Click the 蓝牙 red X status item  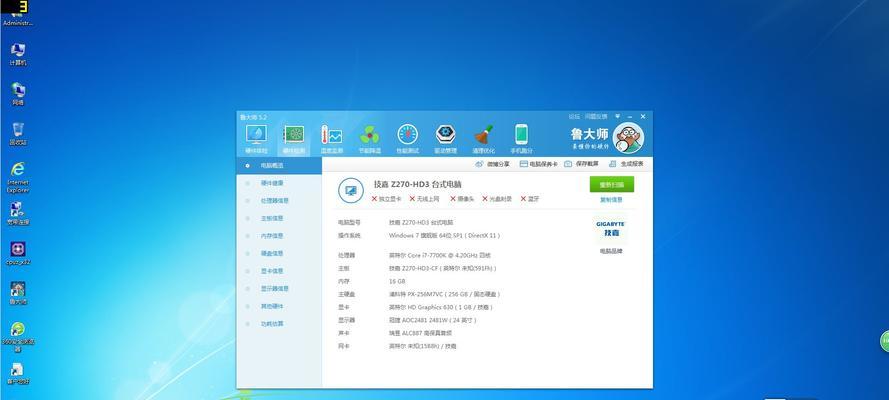tap(530, 199)
